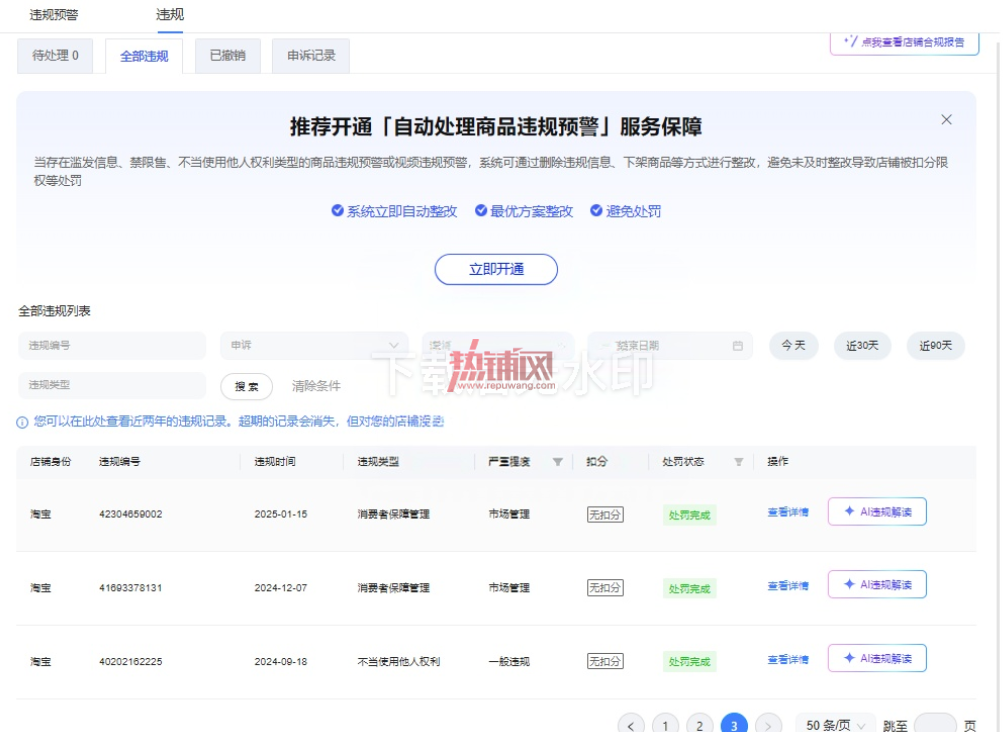The width and height of the screenshot is (1003, 732).
Task: Click the 违规编号 input field
Action: 112,346
